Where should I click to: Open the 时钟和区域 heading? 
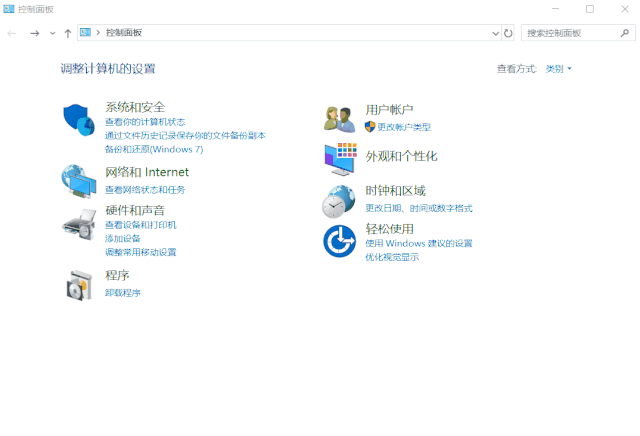pos(395,191)
